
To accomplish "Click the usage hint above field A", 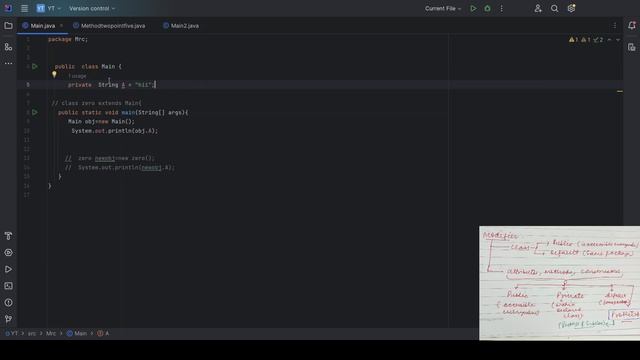I will pos(77,76).
